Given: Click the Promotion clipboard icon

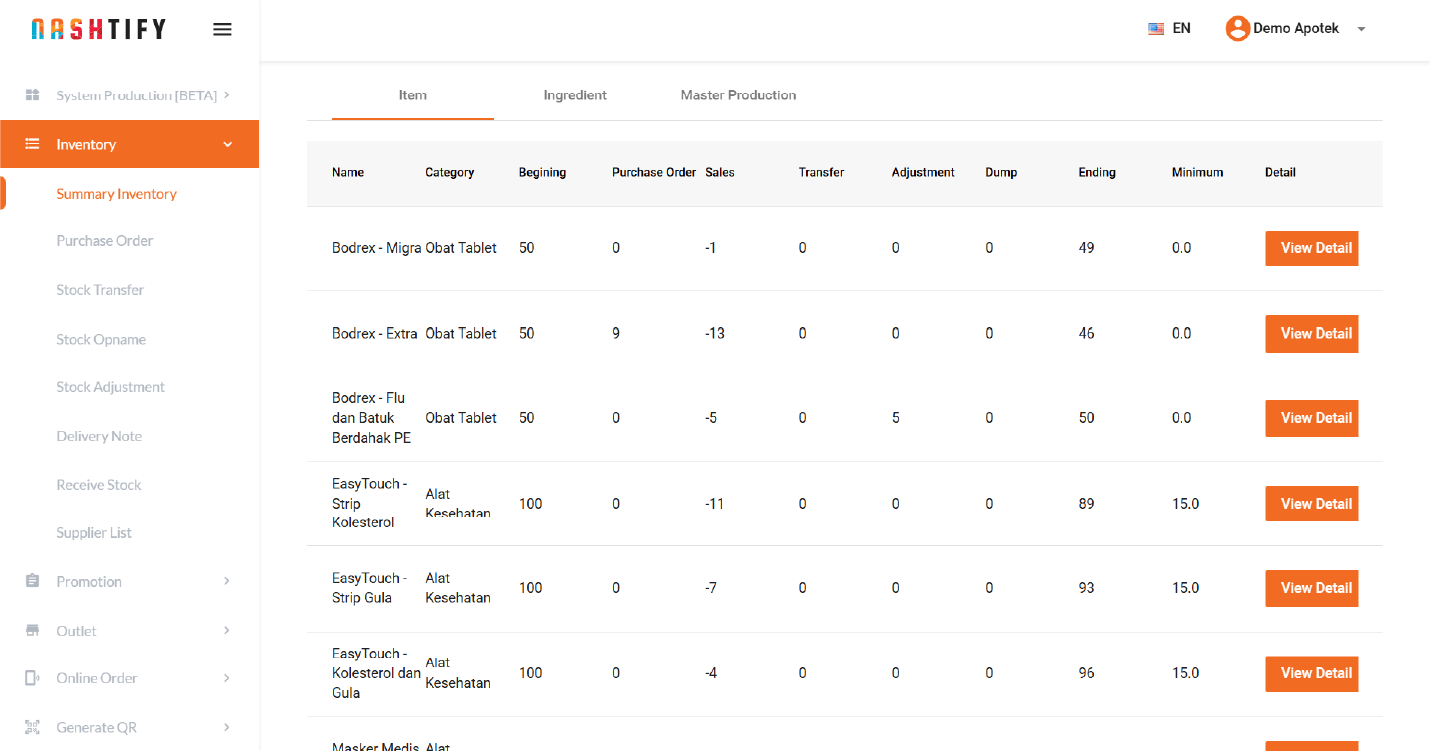Looking at the screenshot, I should pyautogui.click(x=32, y=581).
